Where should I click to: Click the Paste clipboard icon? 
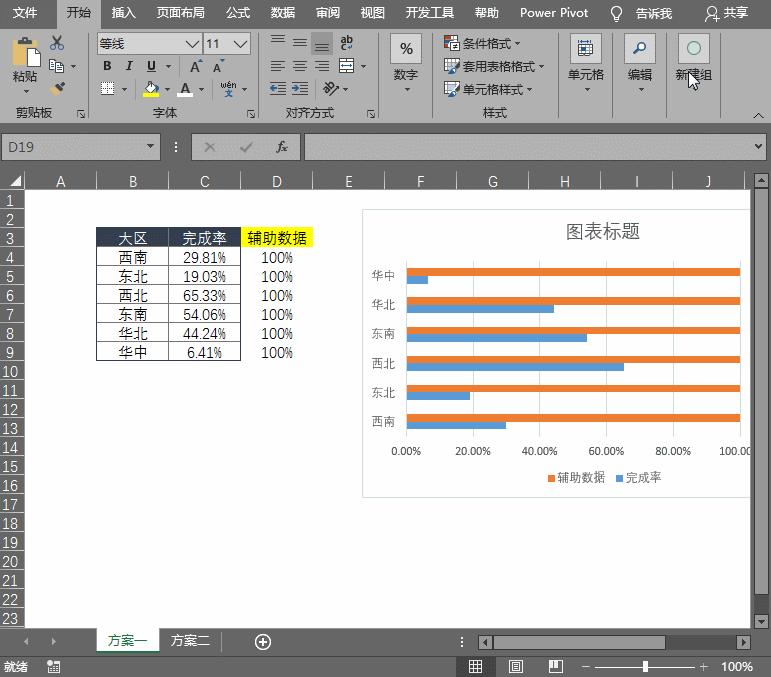(26, 52)
